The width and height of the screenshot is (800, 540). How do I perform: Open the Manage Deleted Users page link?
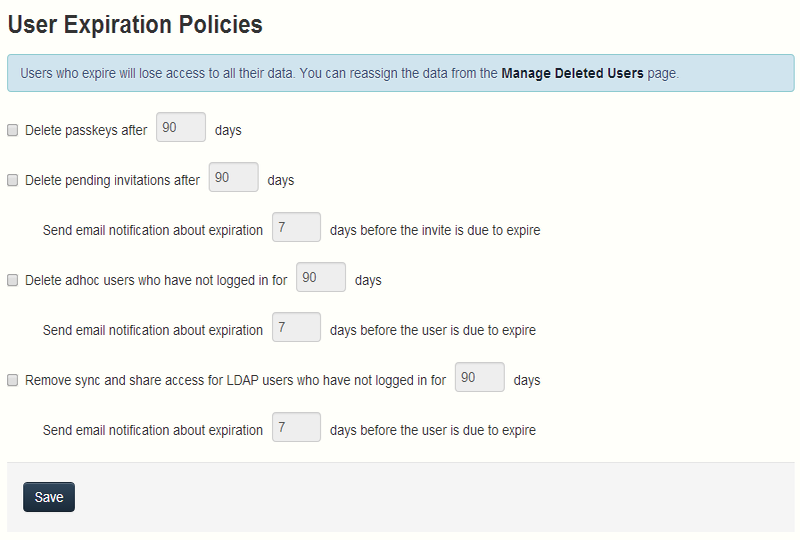572,73
